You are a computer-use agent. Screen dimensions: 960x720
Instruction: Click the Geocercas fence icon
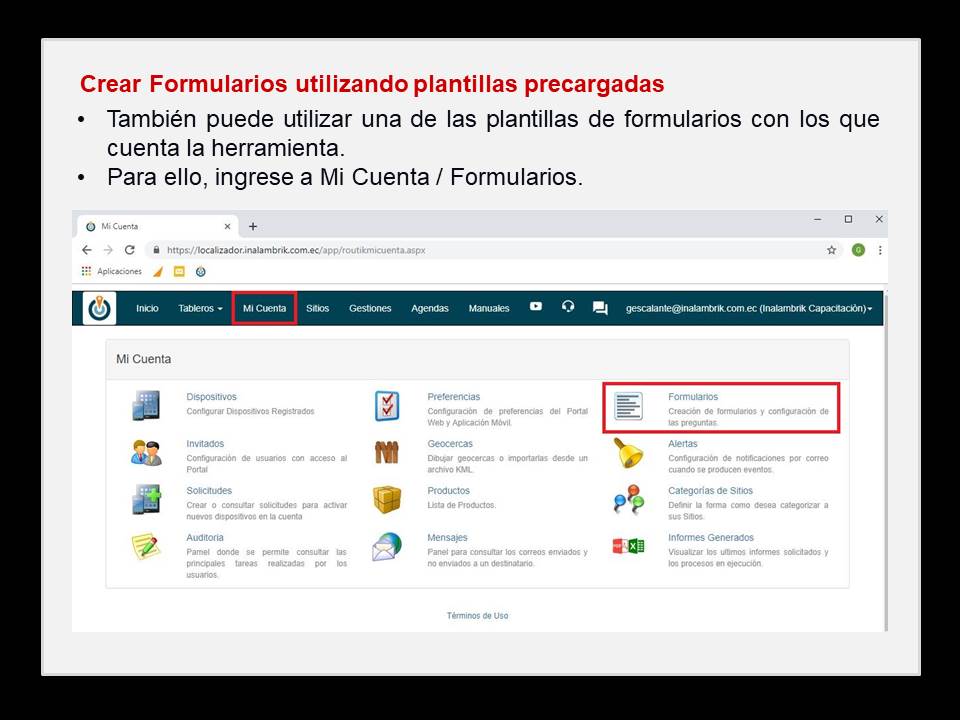tap(387, 452)
